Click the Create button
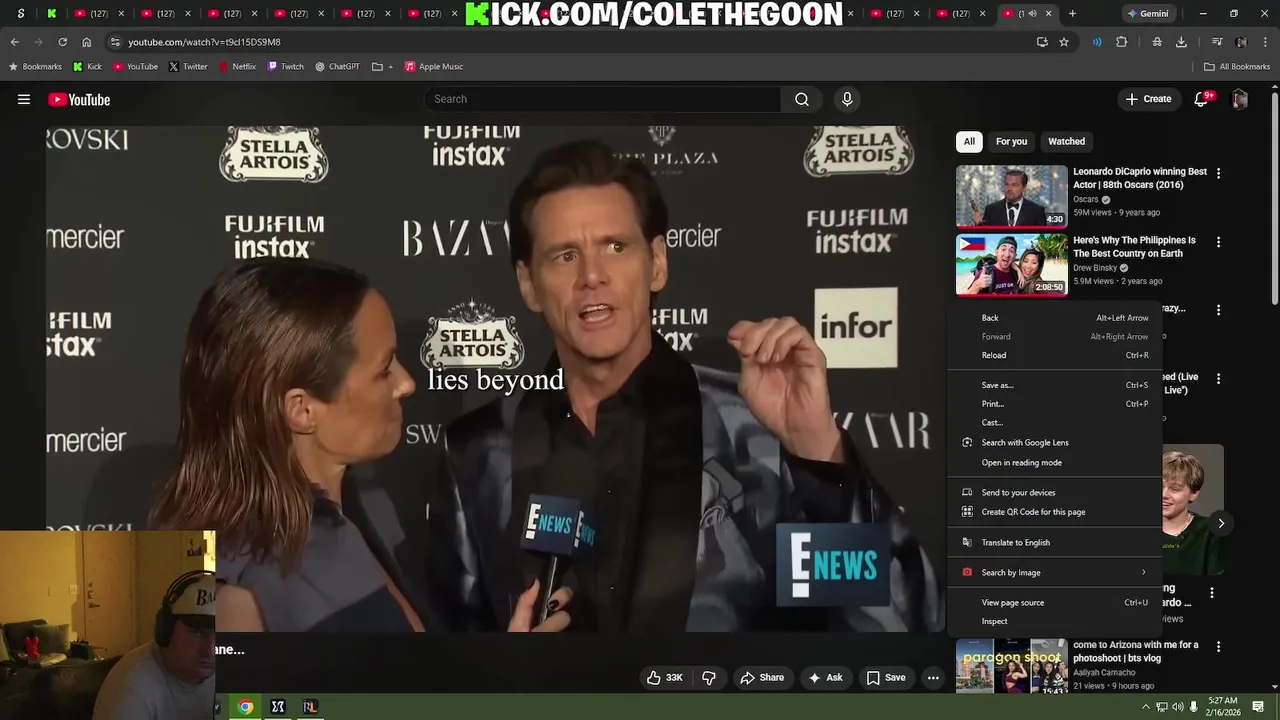The image size is (1280, 720). [1148, 99]
